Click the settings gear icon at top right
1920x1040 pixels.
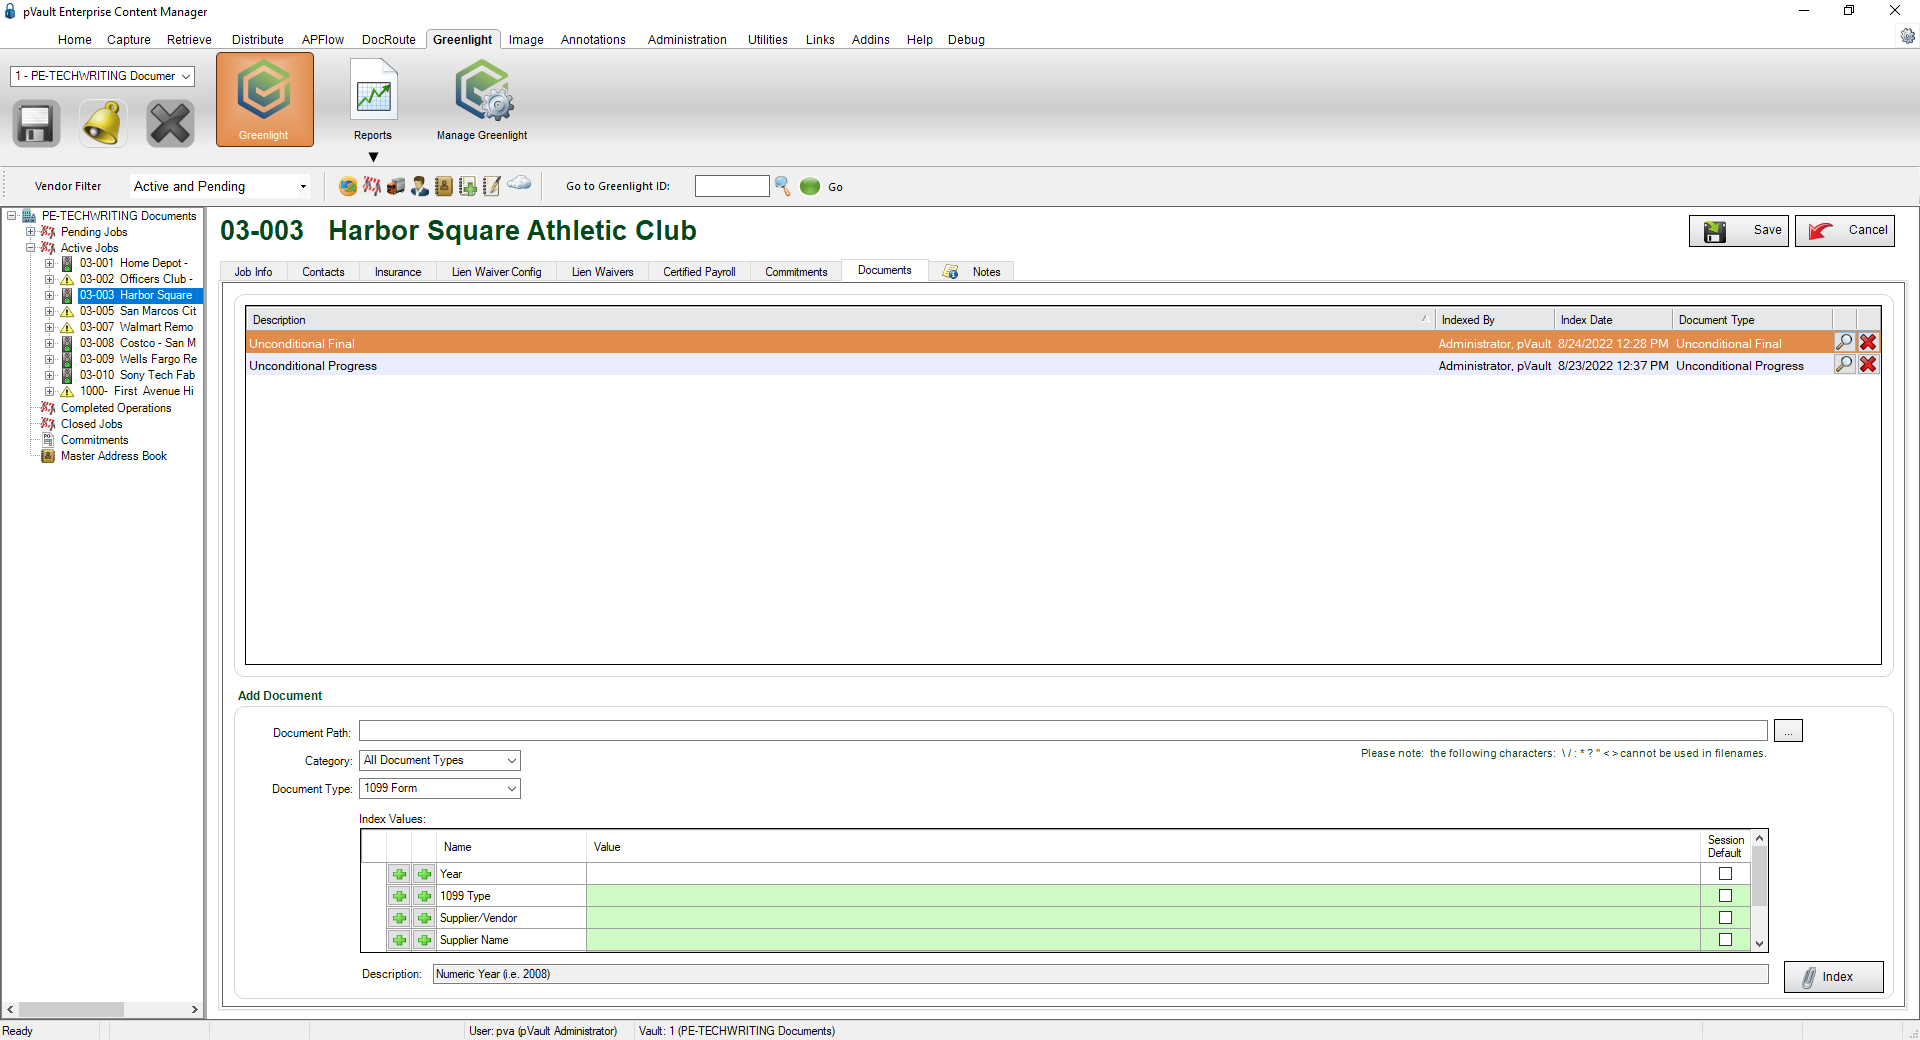(x=1907, y=36)
